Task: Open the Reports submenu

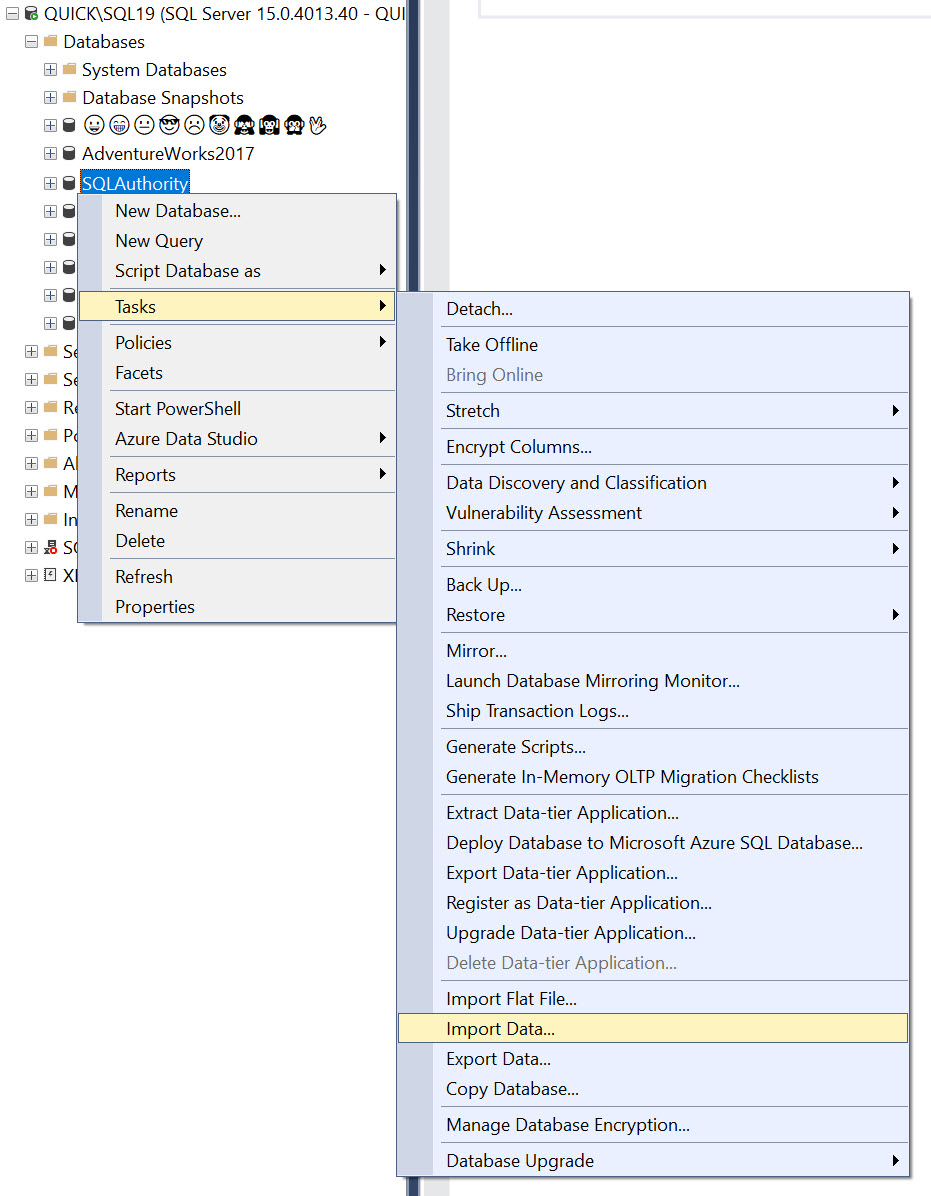Action: [x=237, y=474]
